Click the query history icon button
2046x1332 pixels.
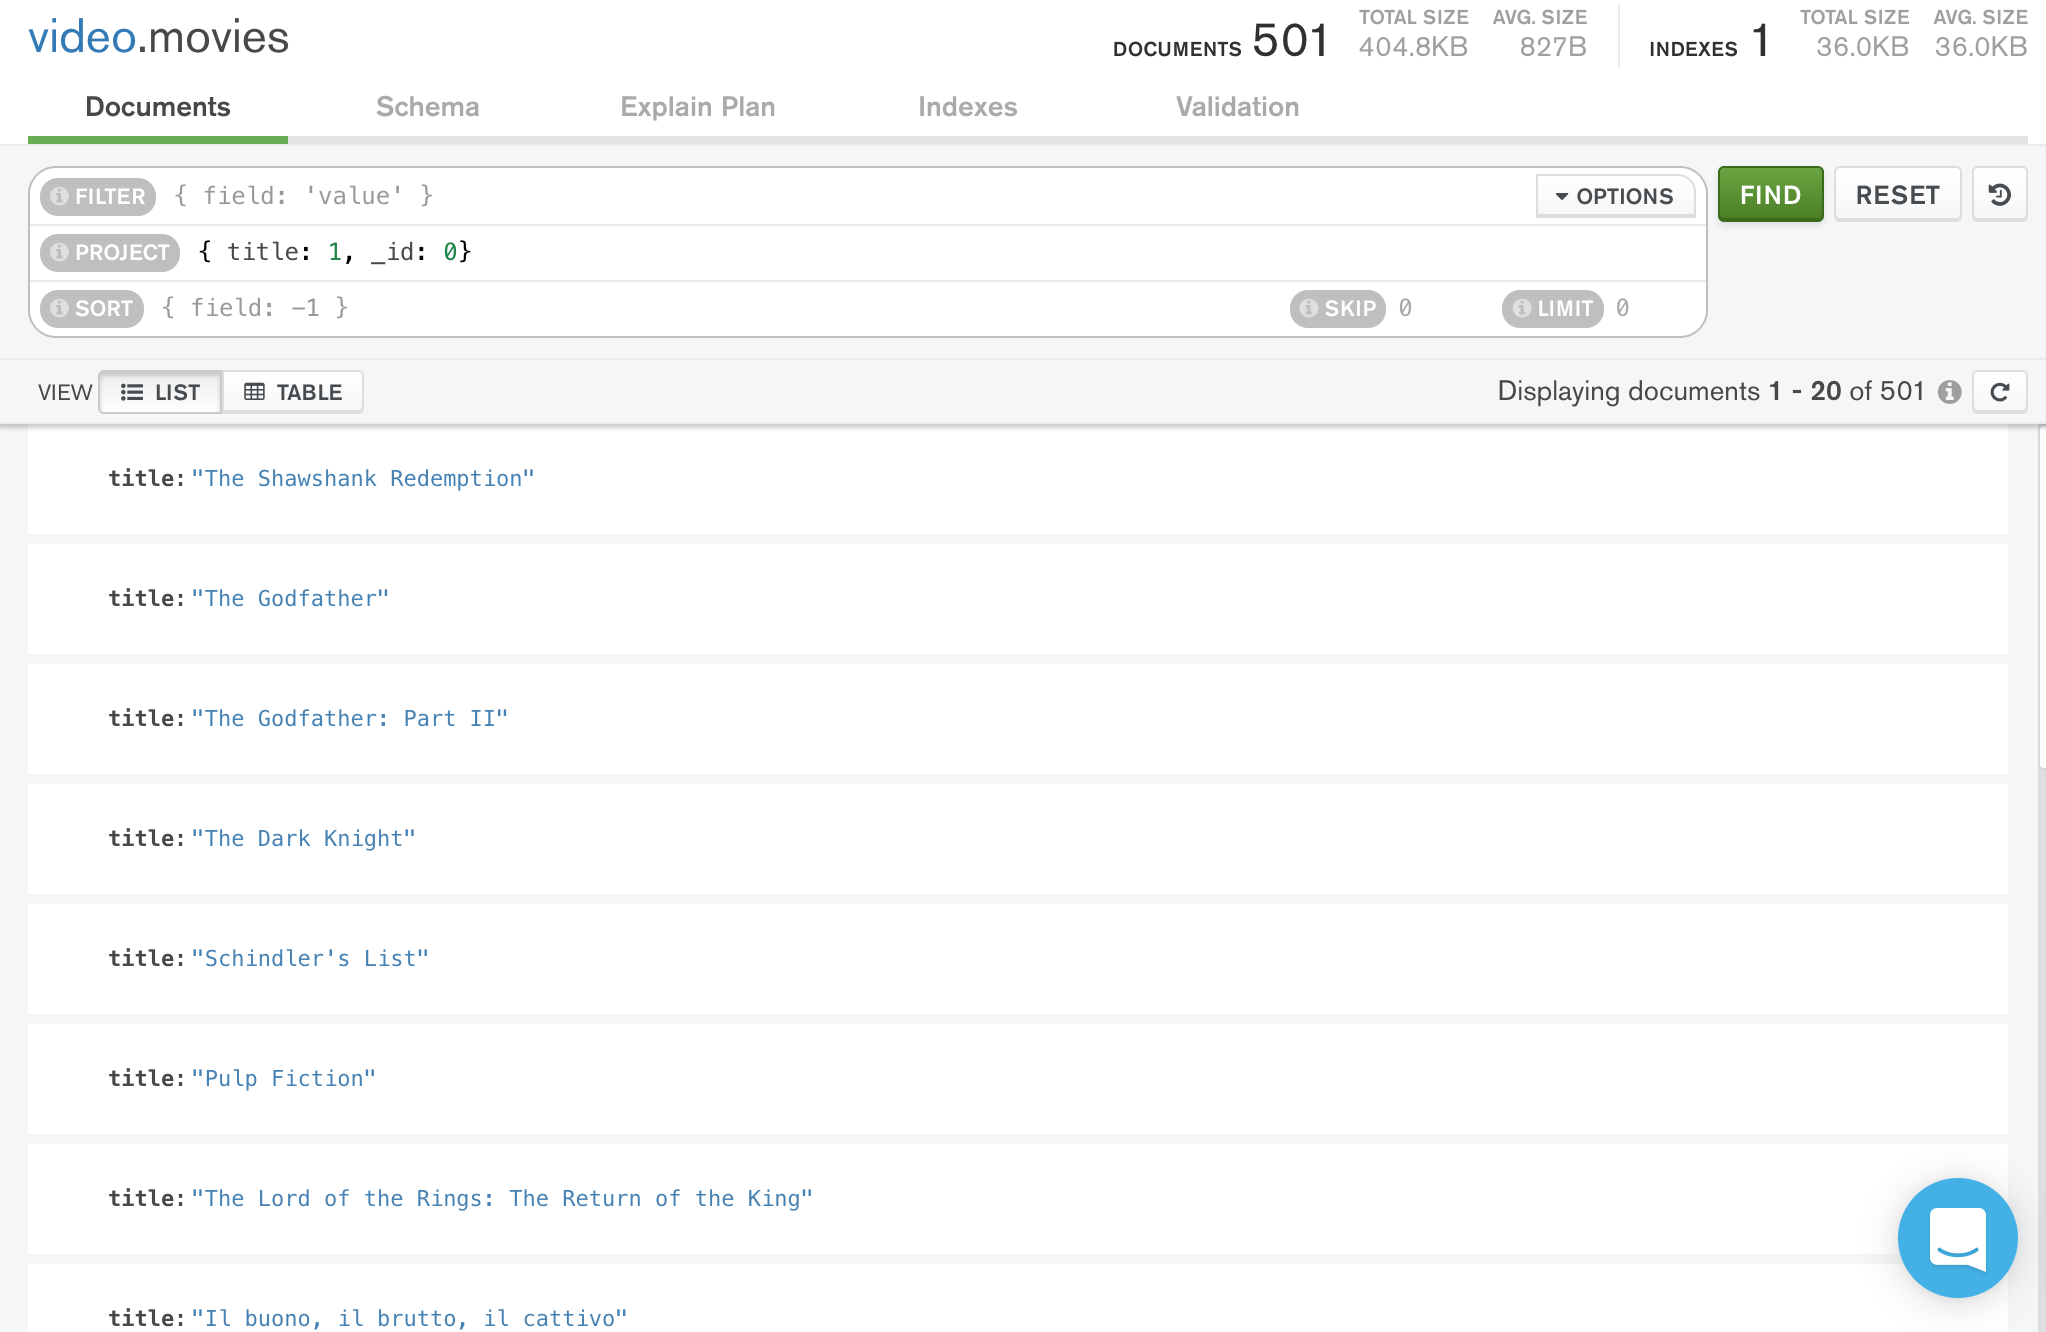coord(1999,194)
